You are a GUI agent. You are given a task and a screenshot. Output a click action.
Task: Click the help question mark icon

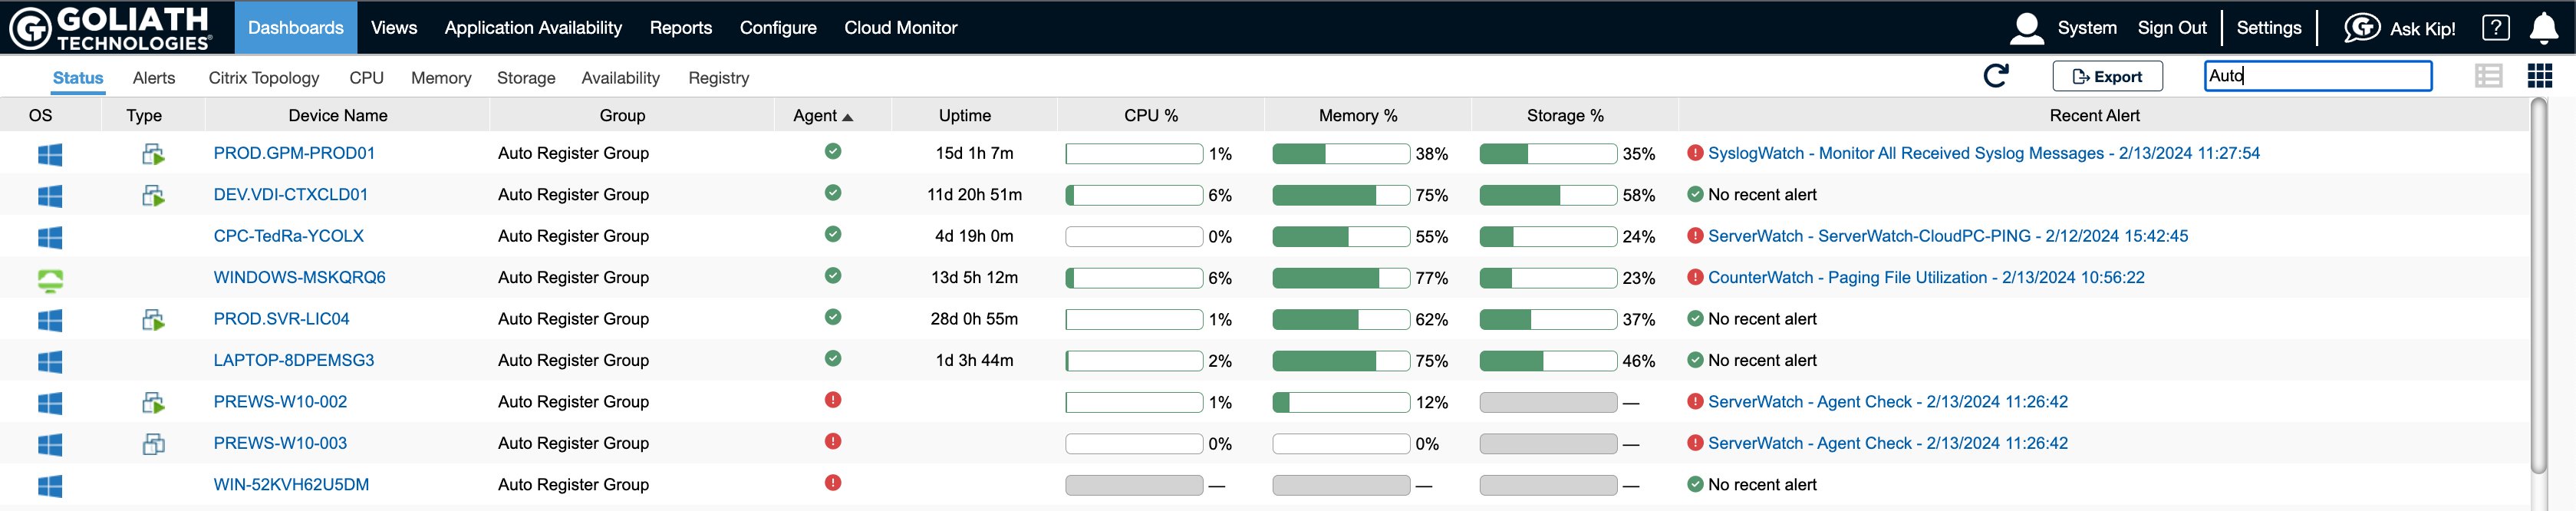click(x=2495, y=27)
